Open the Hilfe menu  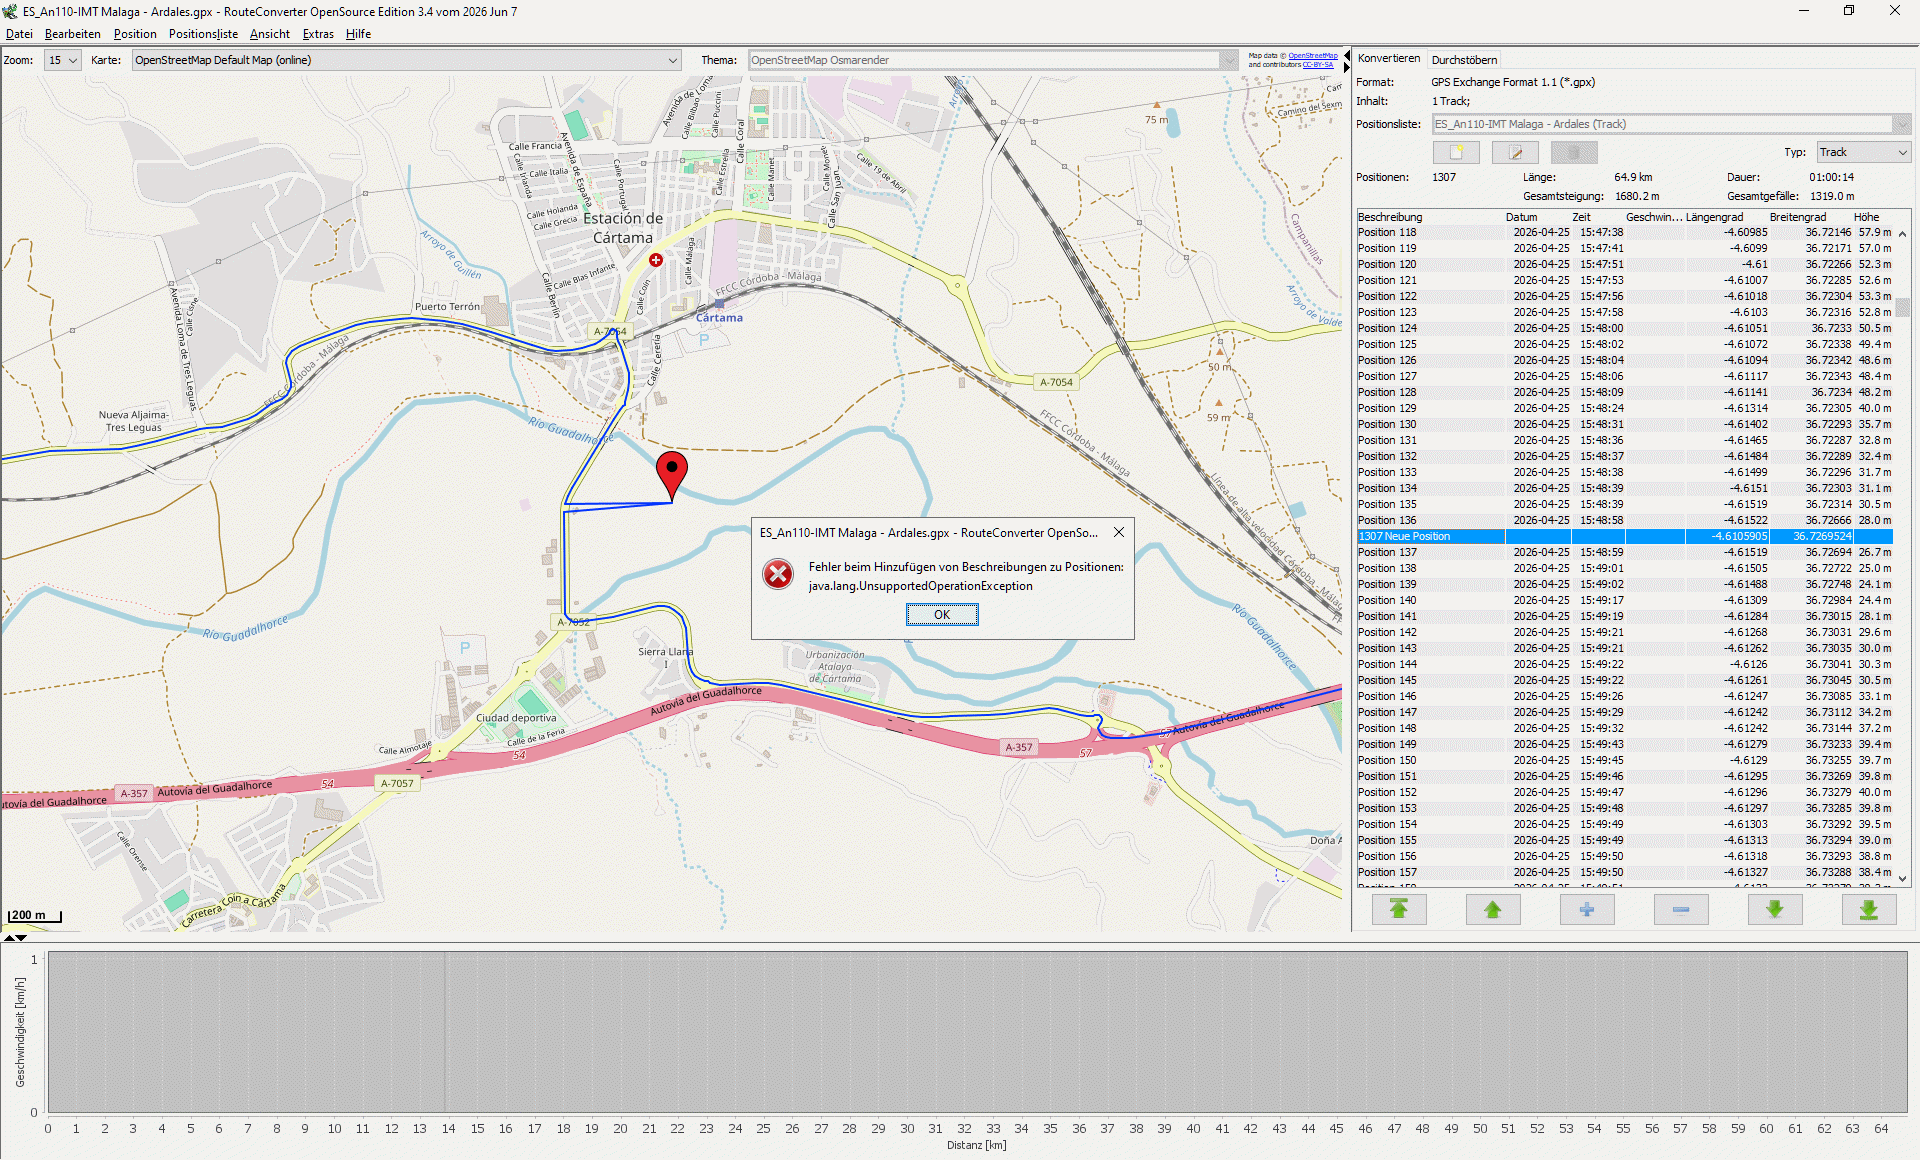coord(358,34)
